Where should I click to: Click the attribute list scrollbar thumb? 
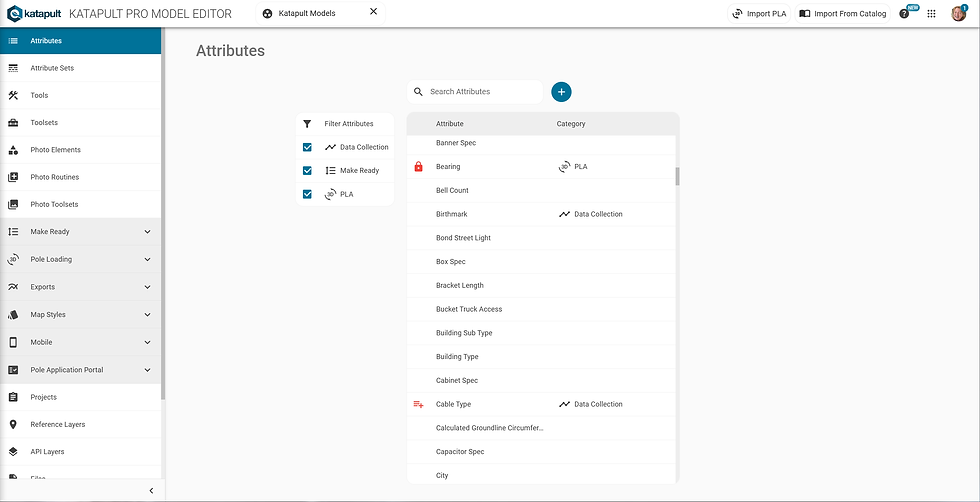pos(677,176)
